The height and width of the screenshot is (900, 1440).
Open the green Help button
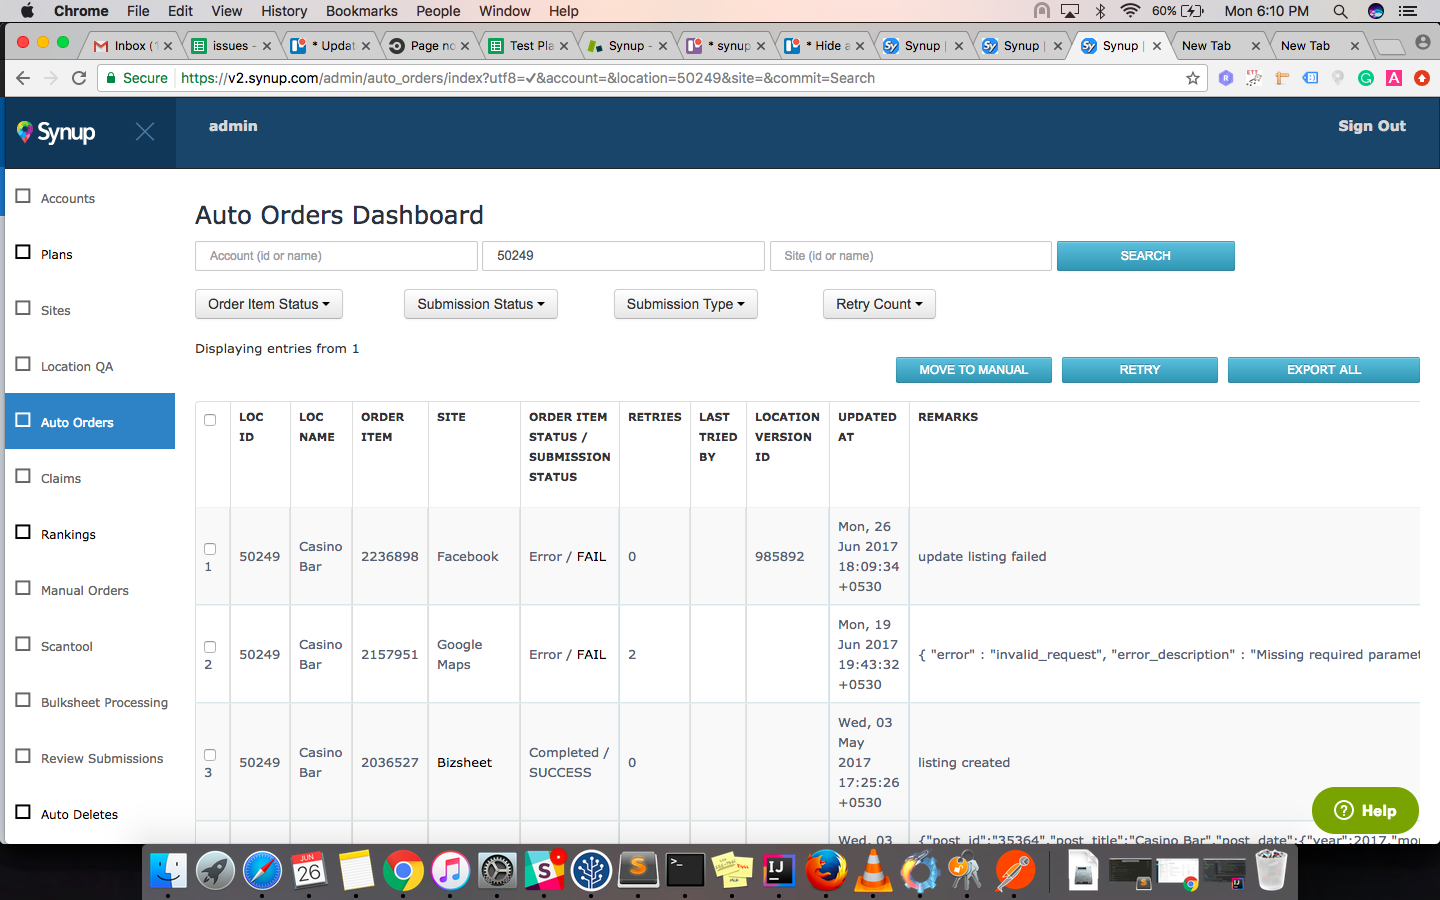pos(1365,810)
